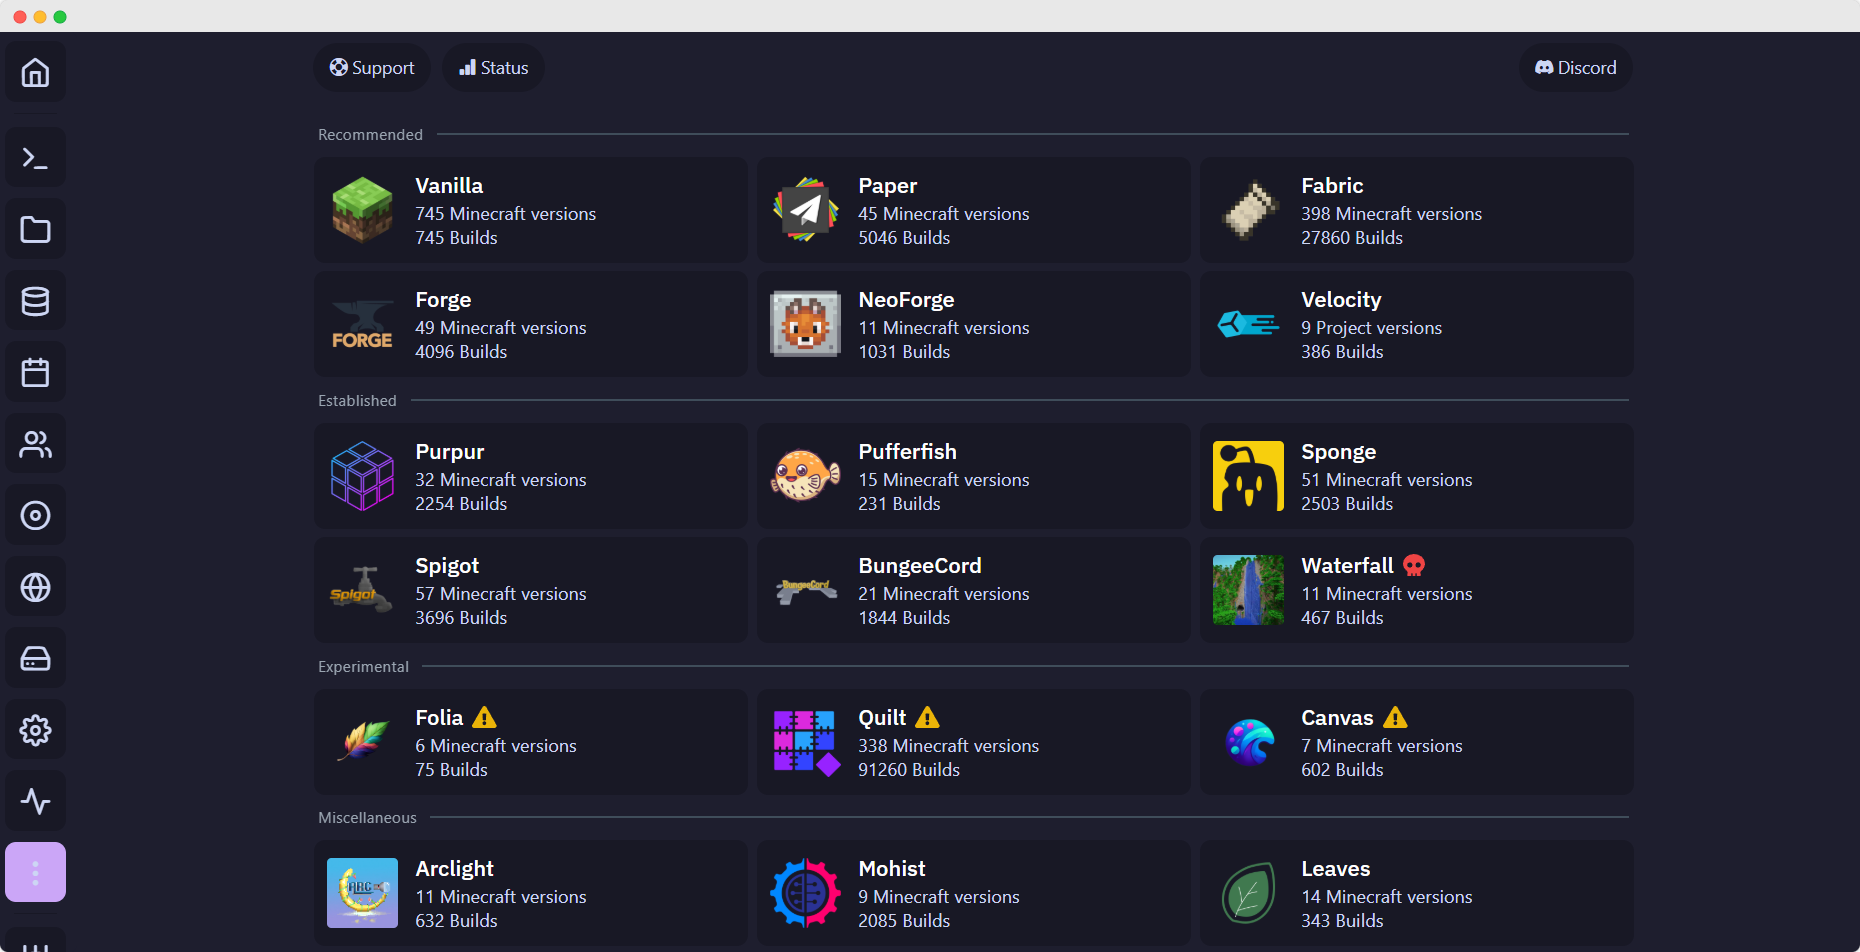Open the network globe sidebar icon
1860x952 pixels.
[x=36, y=587]
